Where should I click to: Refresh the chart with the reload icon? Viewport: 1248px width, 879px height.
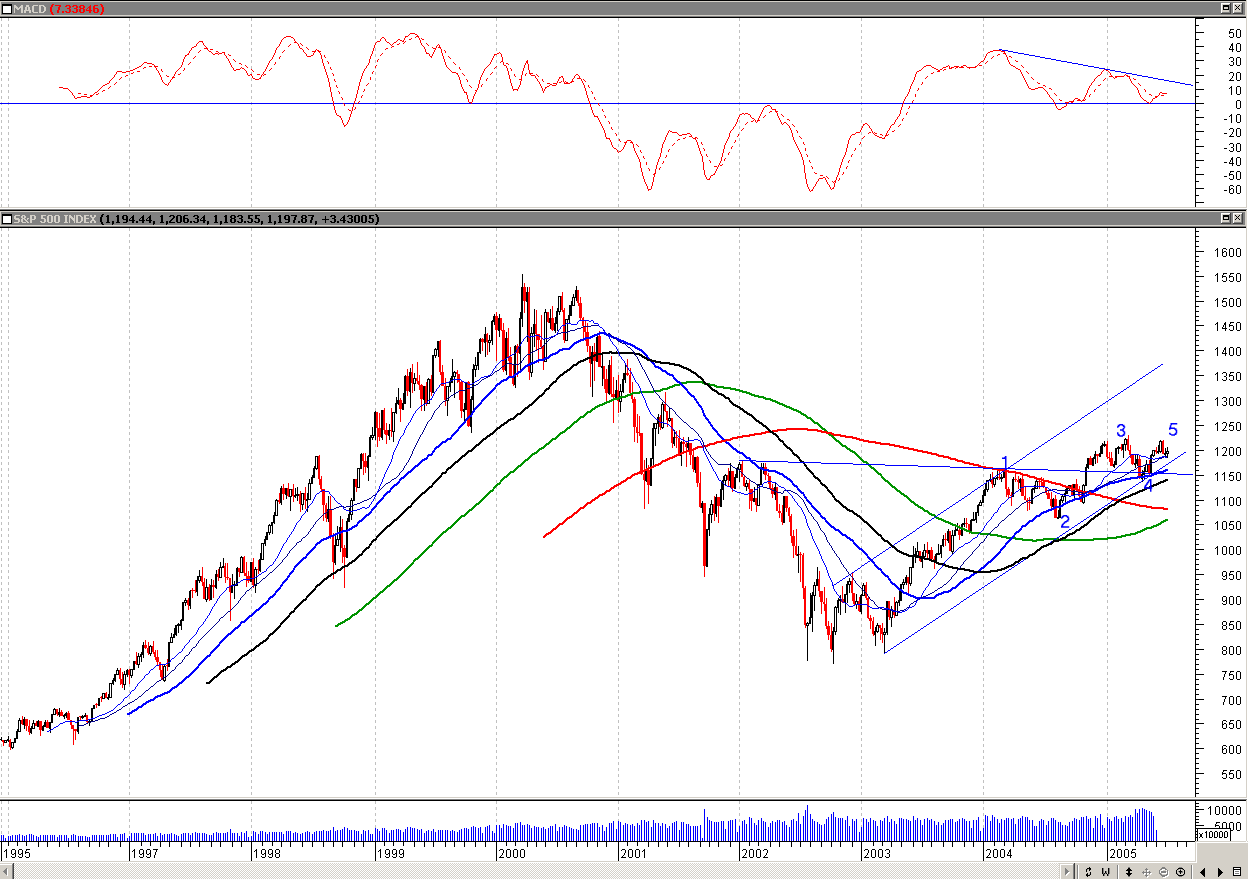point(1089,872)
